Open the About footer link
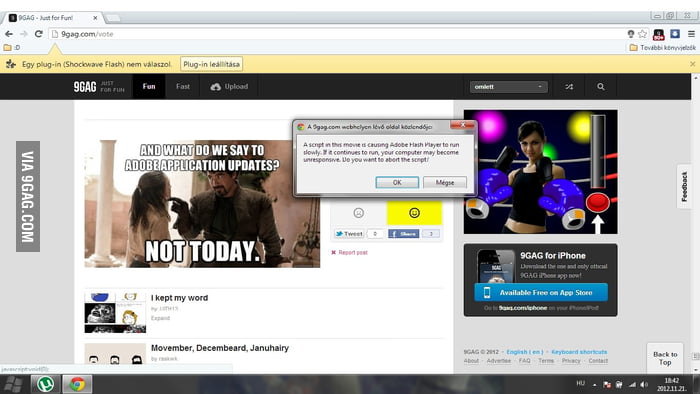 click(471, 361)
